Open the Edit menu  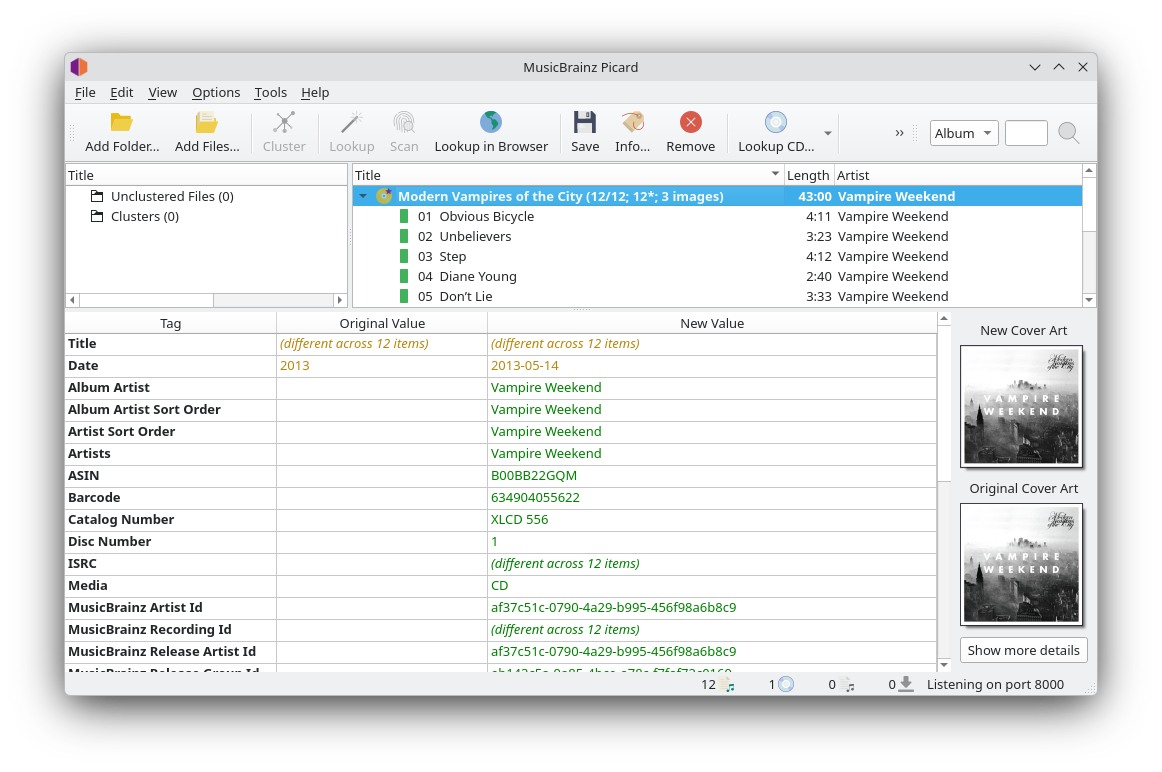click(122, 93)
